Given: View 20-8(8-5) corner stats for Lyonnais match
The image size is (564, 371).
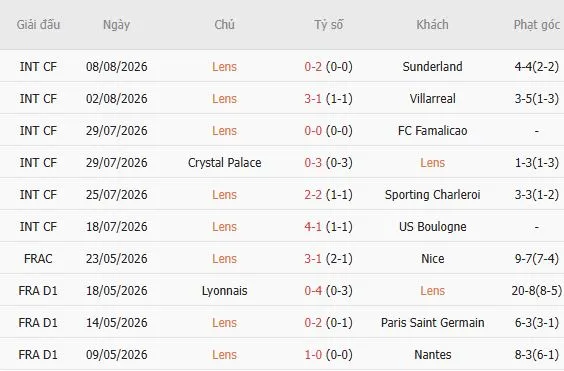Looking at the screenshot, I should (536, 291).
